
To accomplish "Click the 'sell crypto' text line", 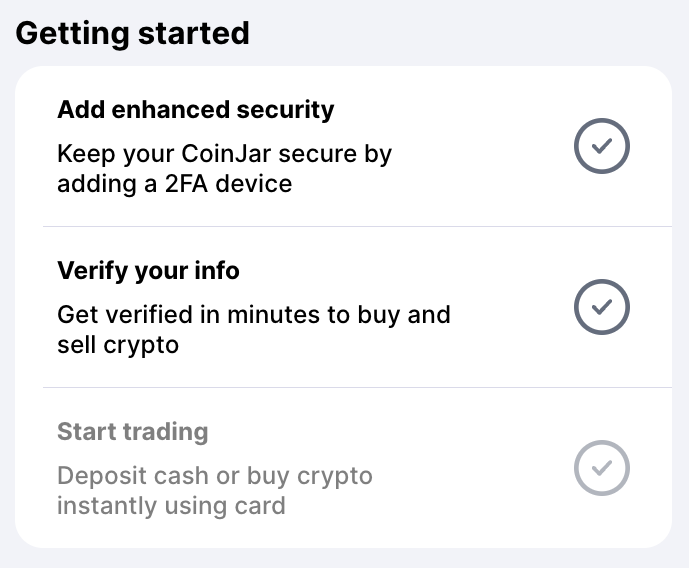I will click(x=118, y=345).
